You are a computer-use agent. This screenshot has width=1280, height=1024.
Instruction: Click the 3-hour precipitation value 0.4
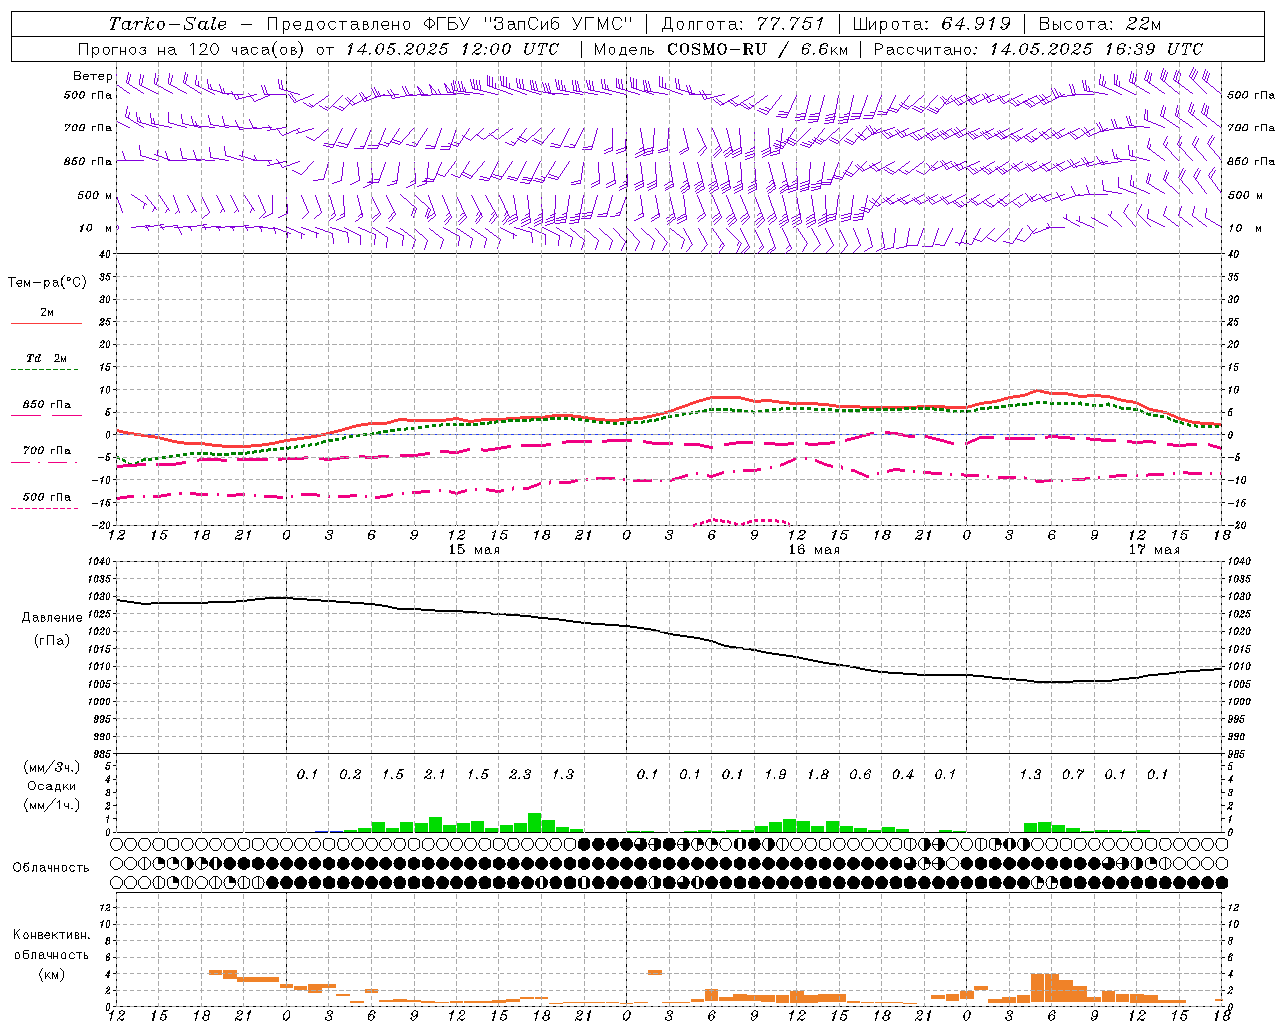point(903,774)
